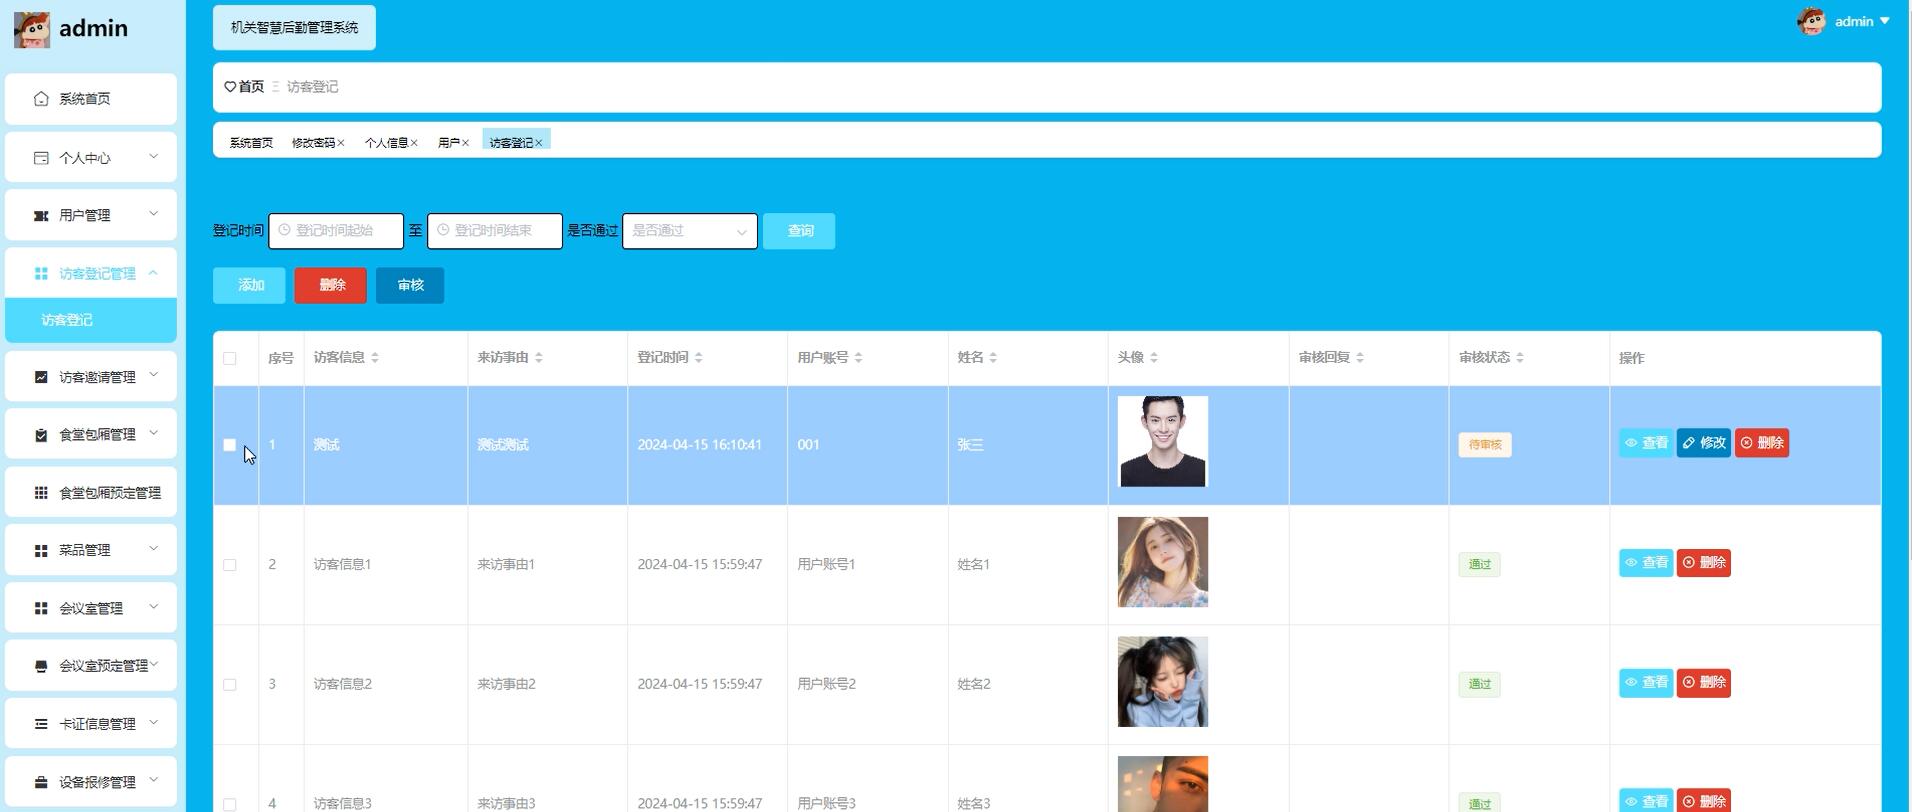Close the 修改密码 tab
This screenshot has width=1912, height=812.
click(x=341, y=143)
